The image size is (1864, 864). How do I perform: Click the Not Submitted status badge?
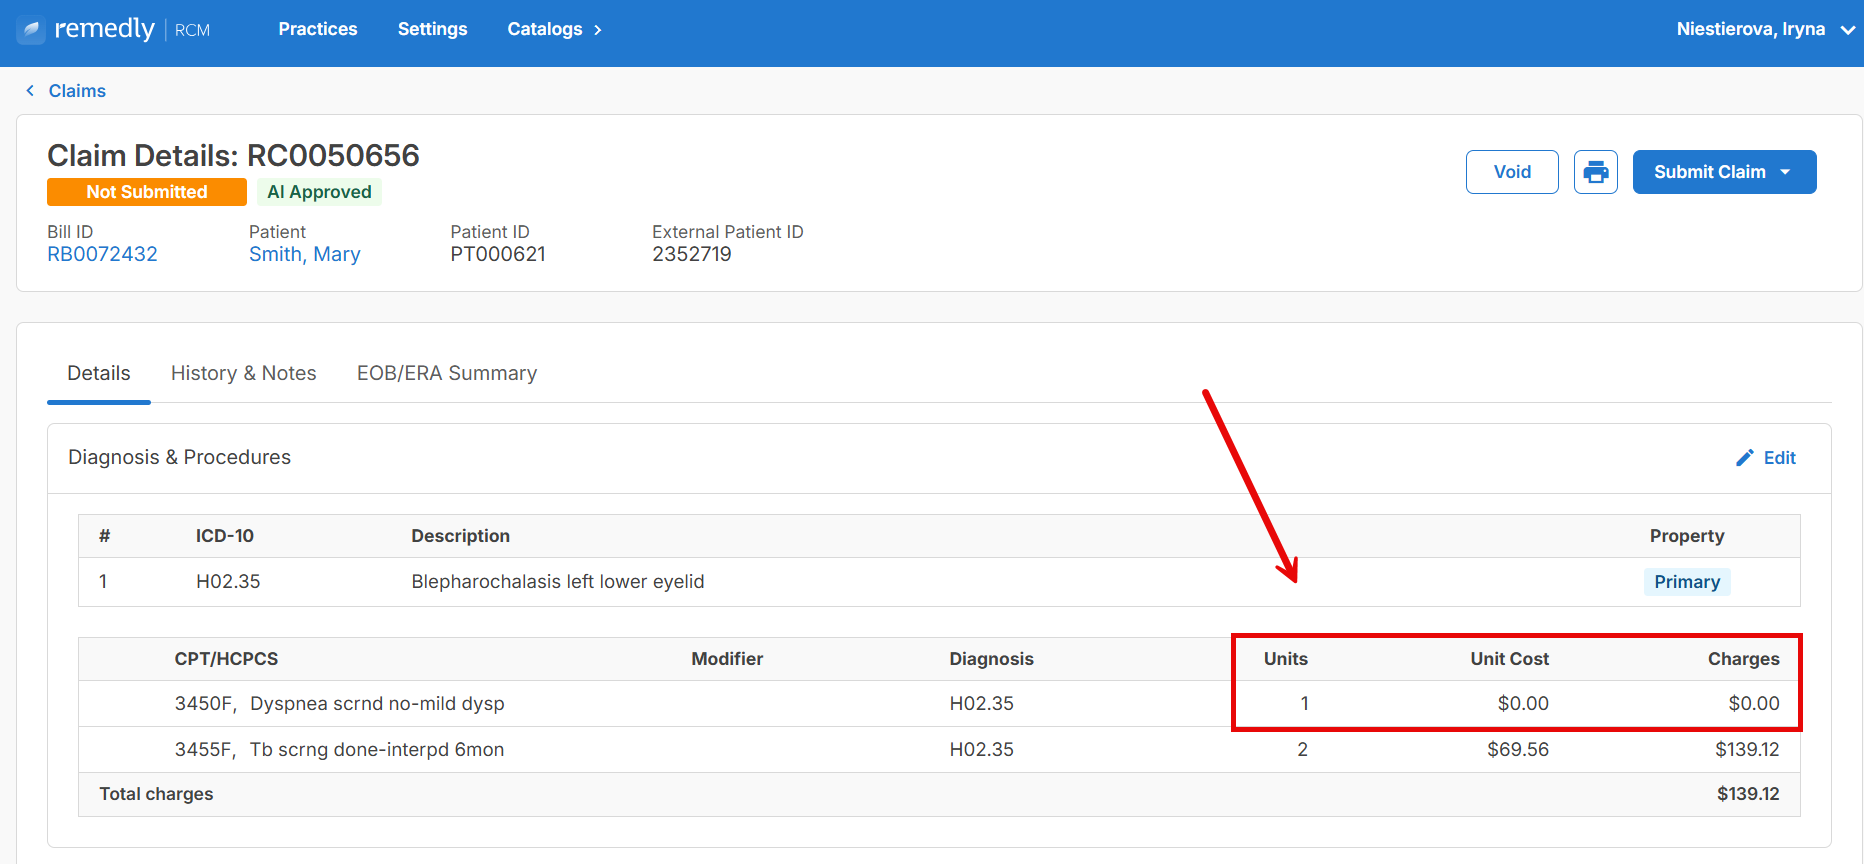[147, 192]
